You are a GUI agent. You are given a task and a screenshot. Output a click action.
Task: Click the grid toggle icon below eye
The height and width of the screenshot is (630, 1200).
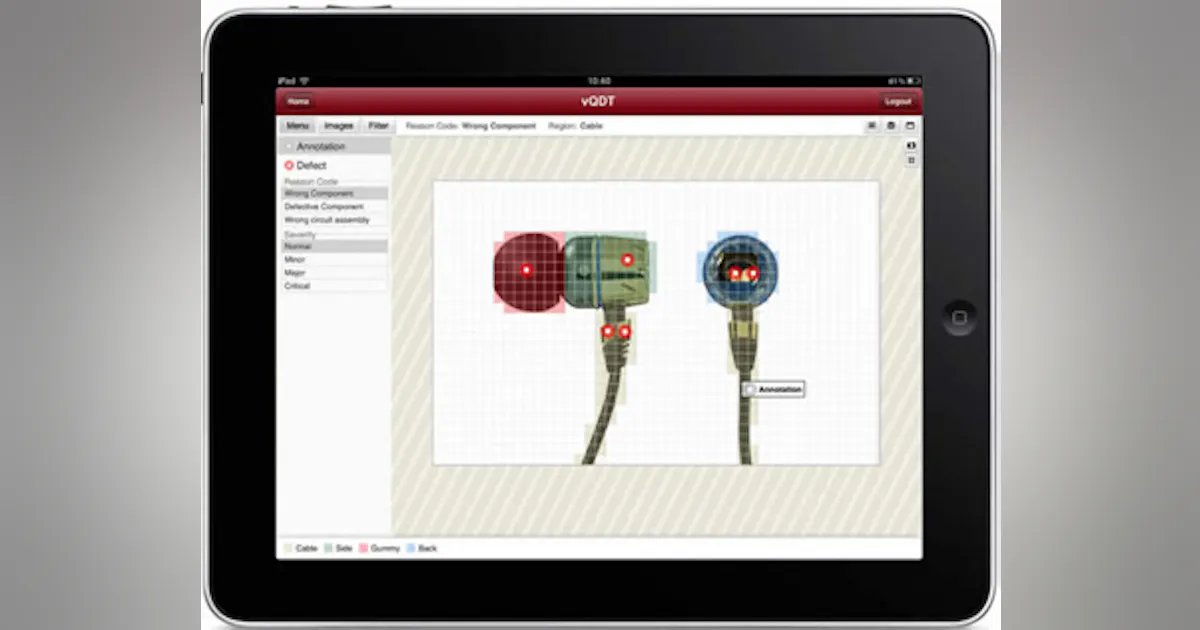point(911,160)
